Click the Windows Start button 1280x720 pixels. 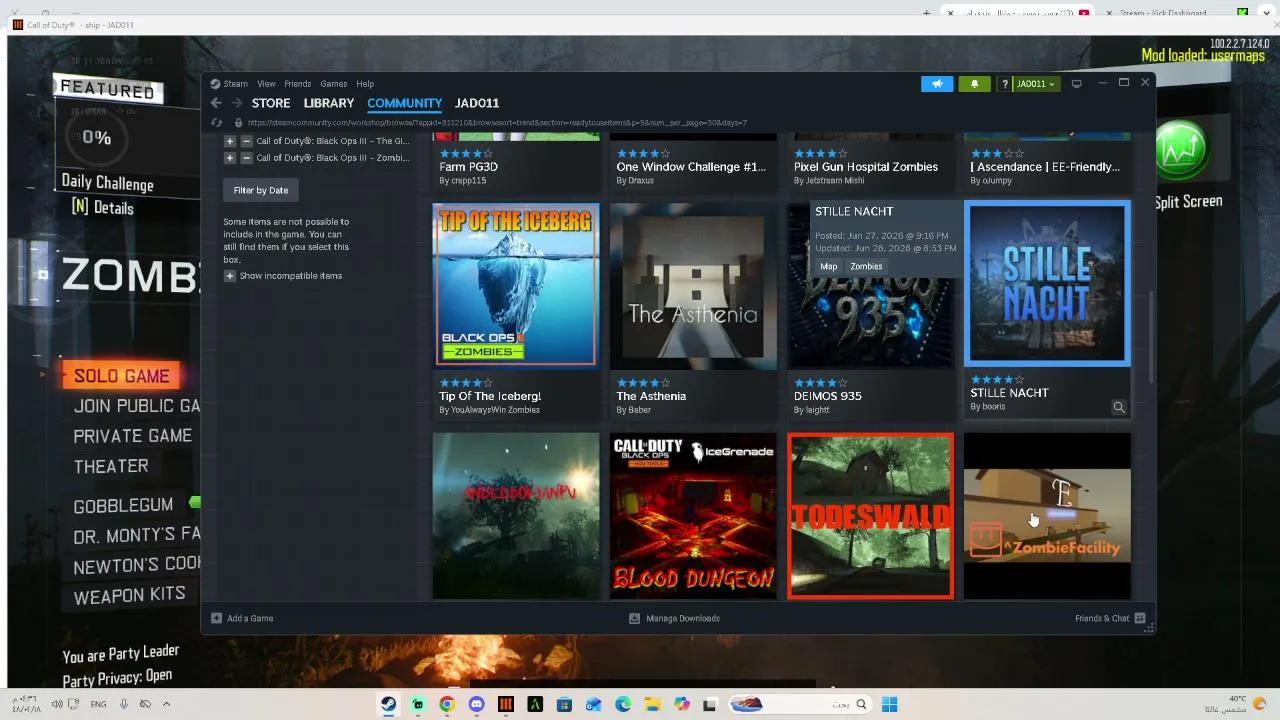click(889, 704)
